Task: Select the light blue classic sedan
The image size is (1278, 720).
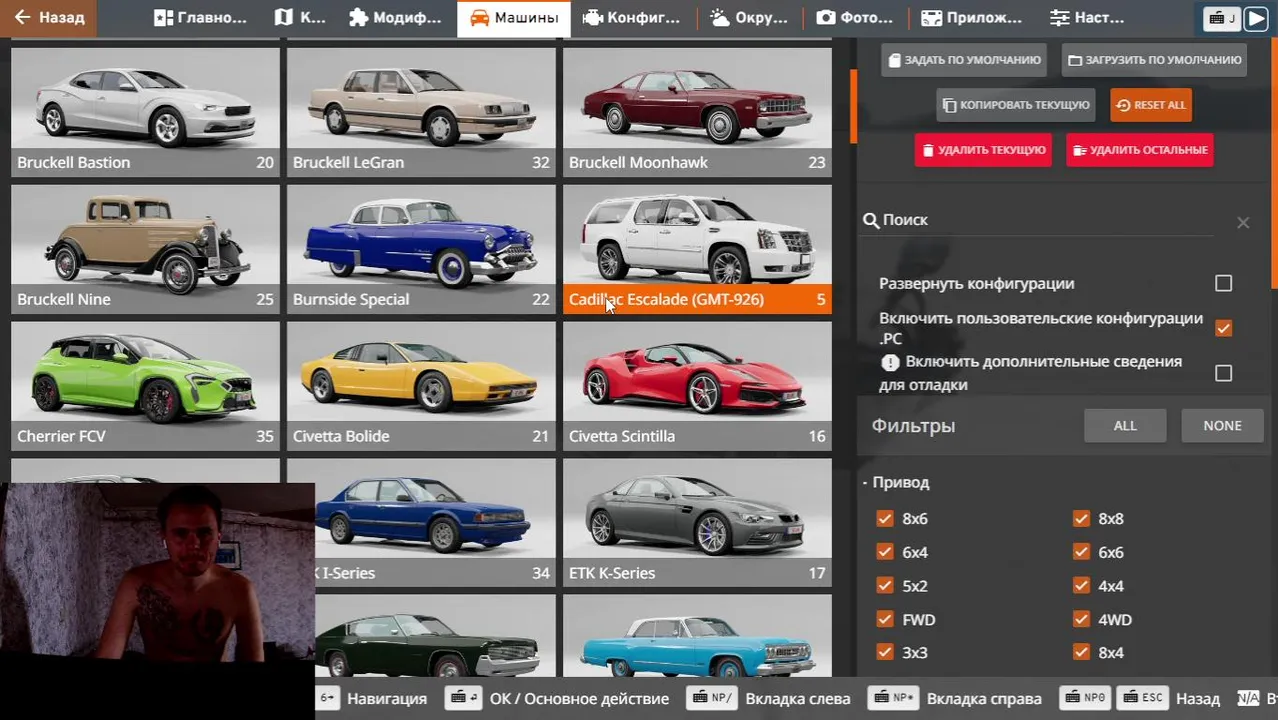Action: coord(697,636)
